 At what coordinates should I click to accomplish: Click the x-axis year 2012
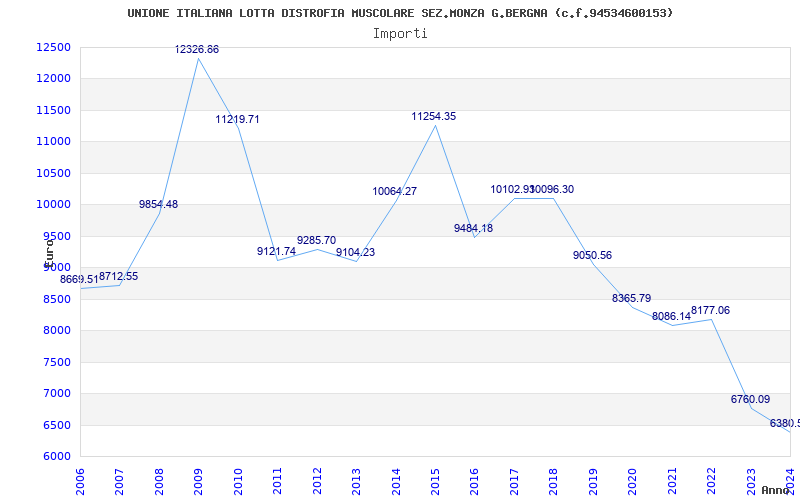click(x=317, y=482)
